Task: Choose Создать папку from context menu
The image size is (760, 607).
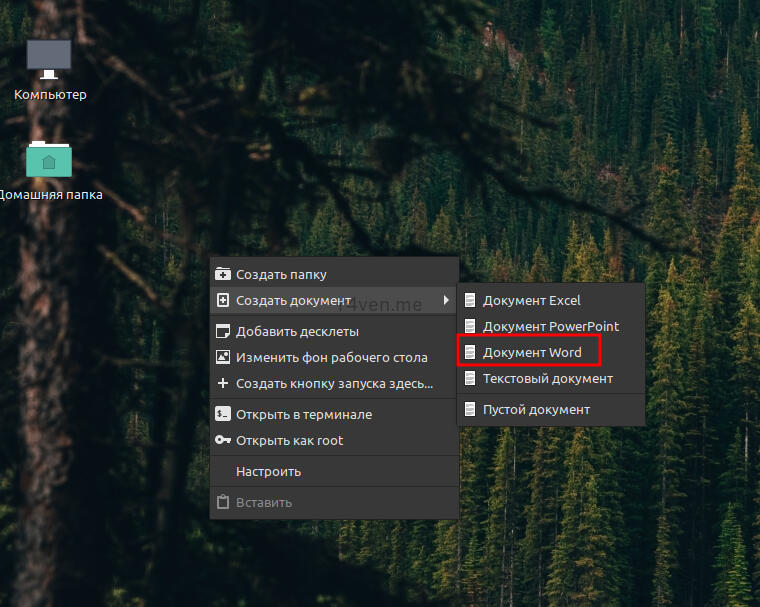Action: click(x=281, y=274)
